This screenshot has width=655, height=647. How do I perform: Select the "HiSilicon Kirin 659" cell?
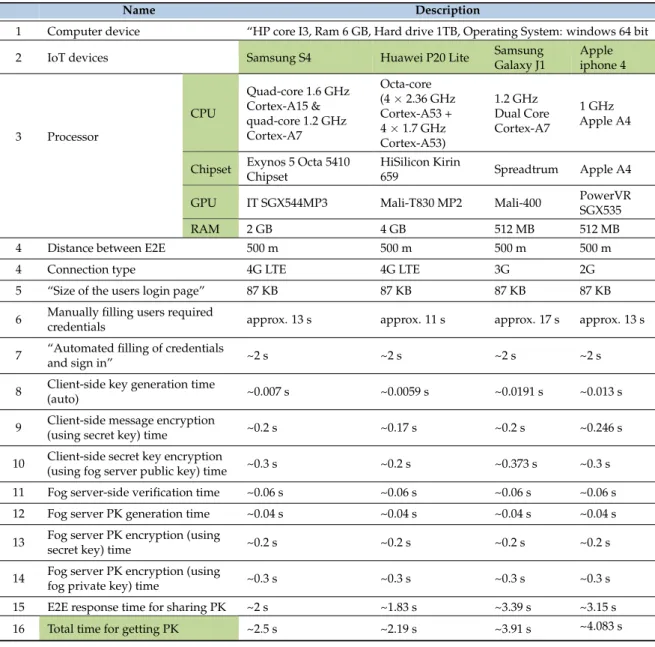(x=420, y=169)
